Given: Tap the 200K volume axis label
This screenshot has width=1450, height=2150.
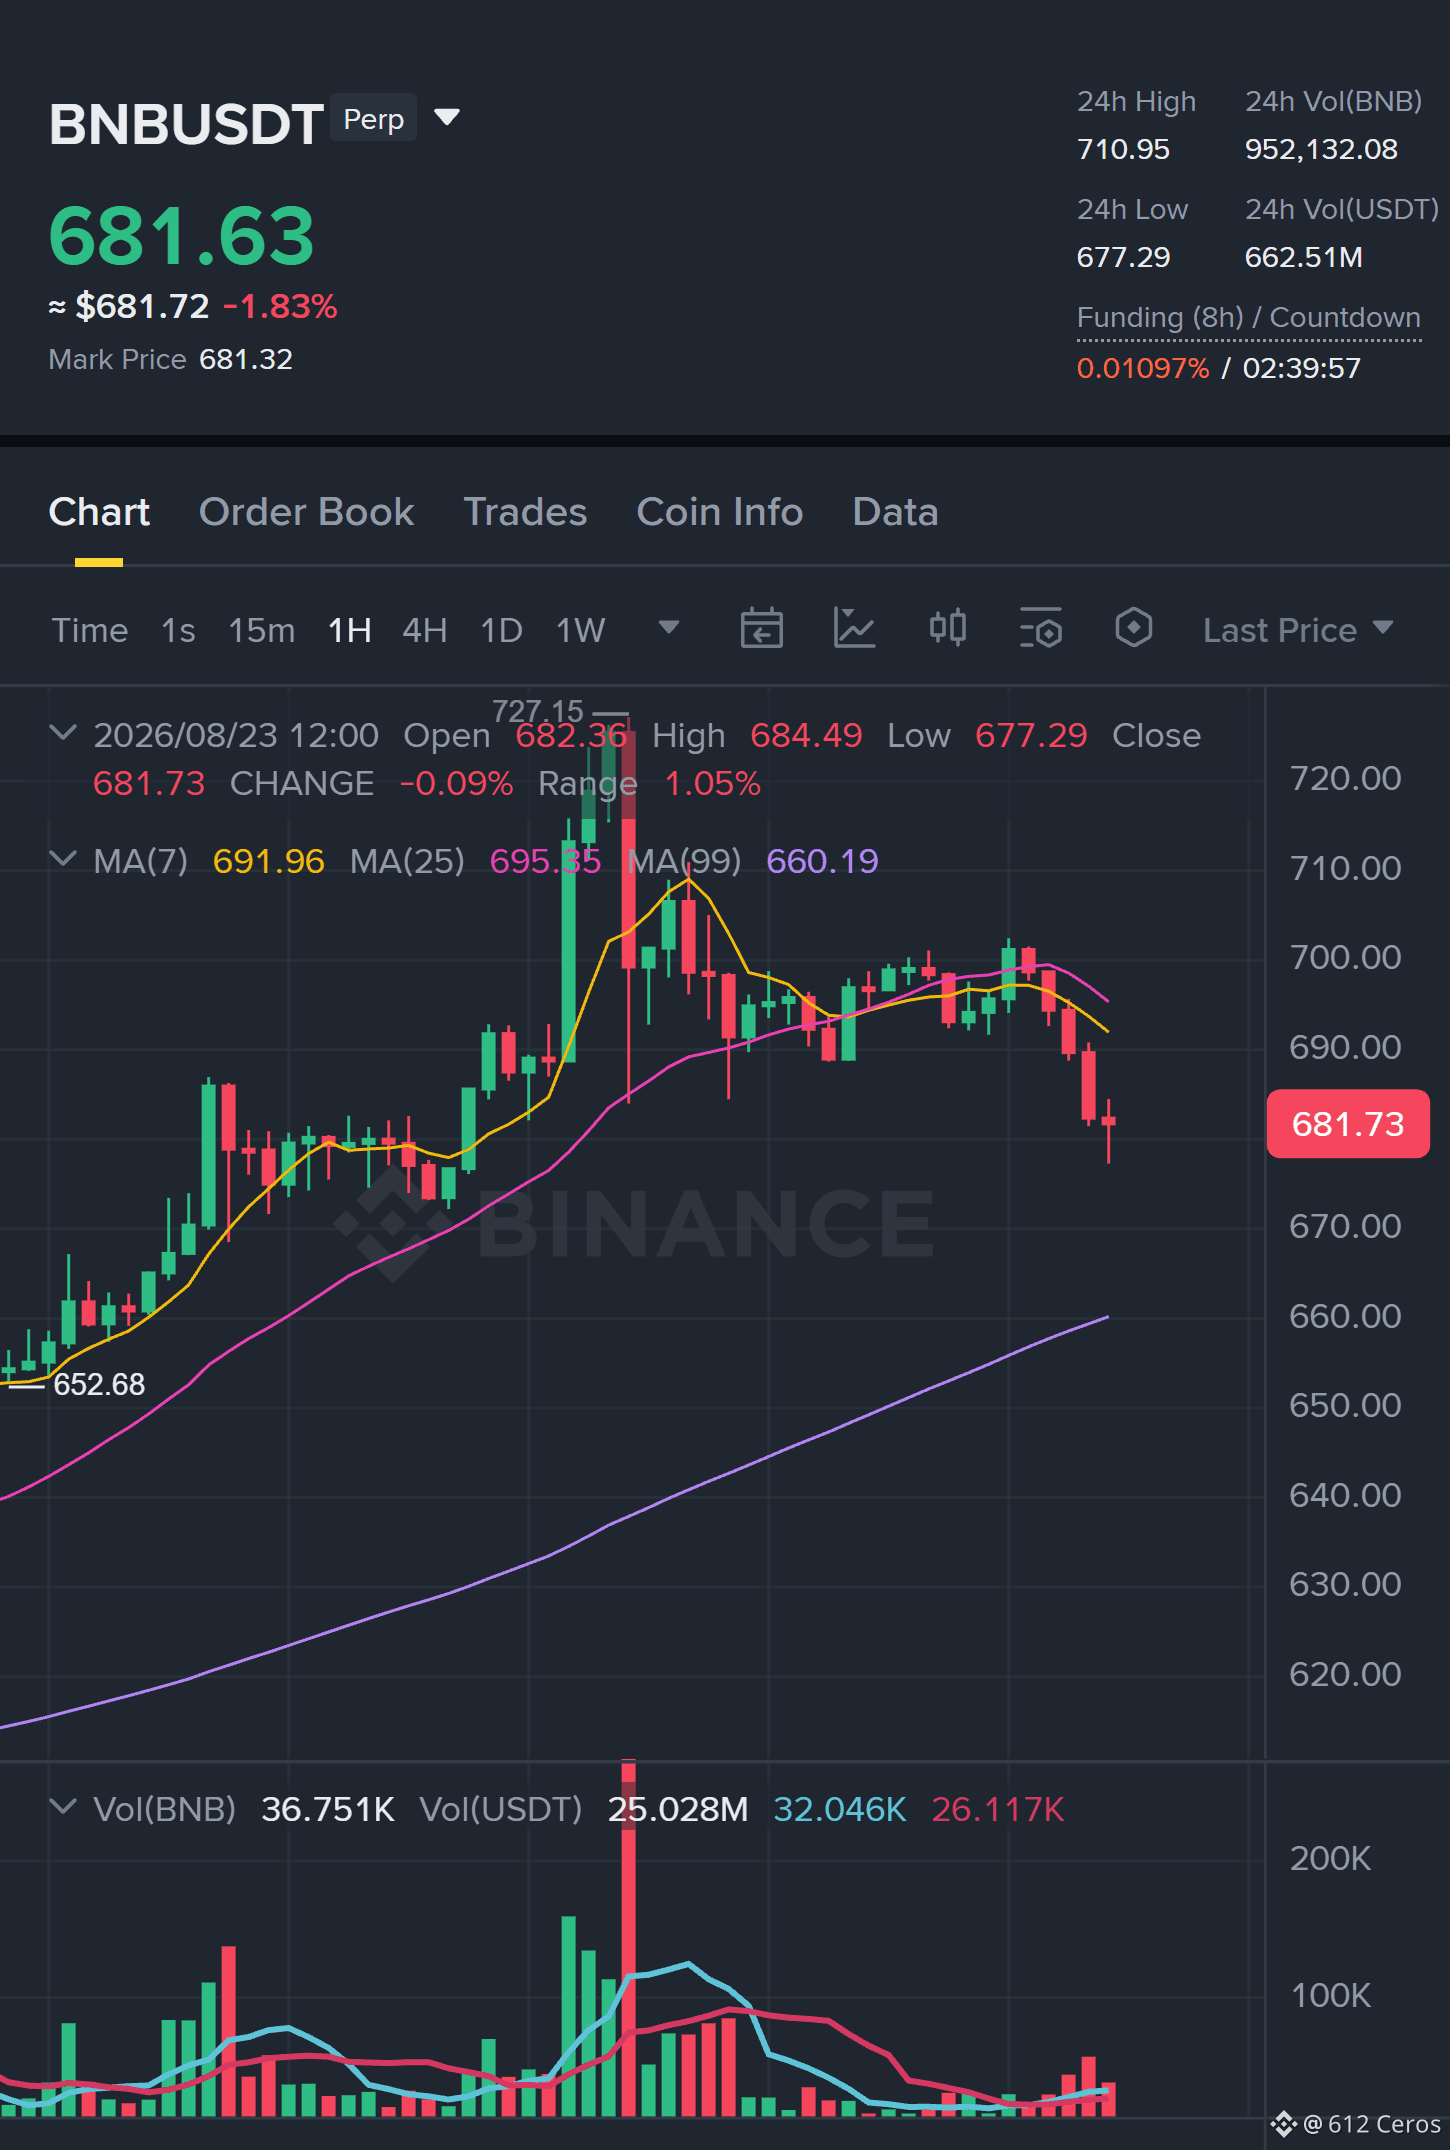Looking at the screenshot, I should (x=1330, y=1858).
